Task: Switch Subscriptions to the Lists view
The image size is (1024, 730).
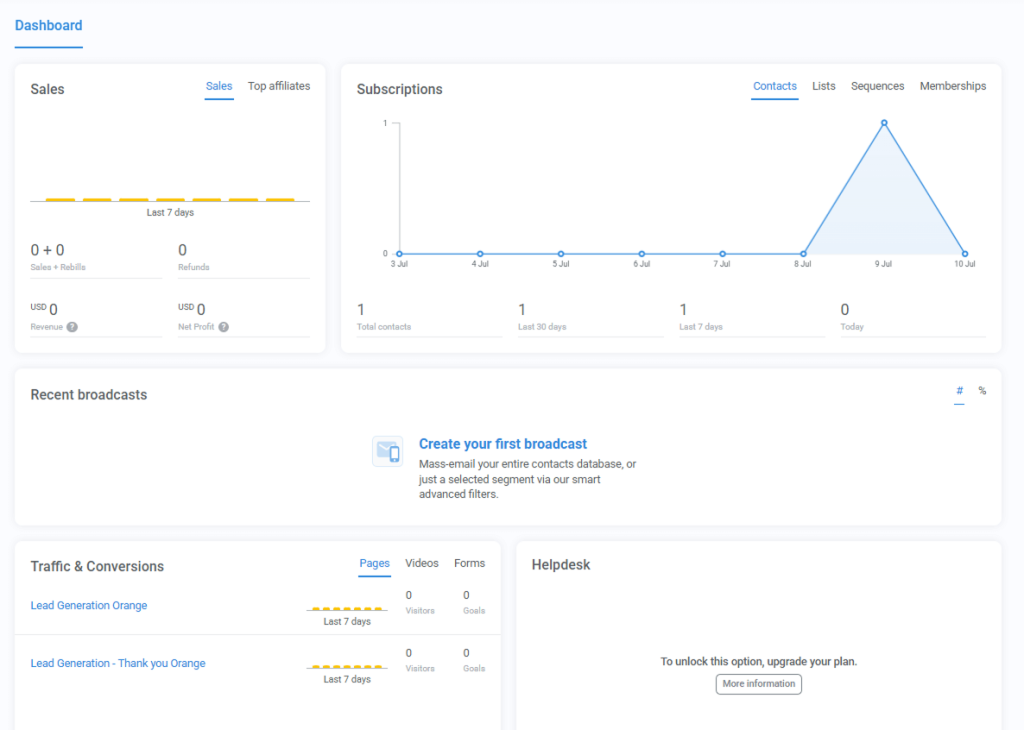Action: coord(823,86)
